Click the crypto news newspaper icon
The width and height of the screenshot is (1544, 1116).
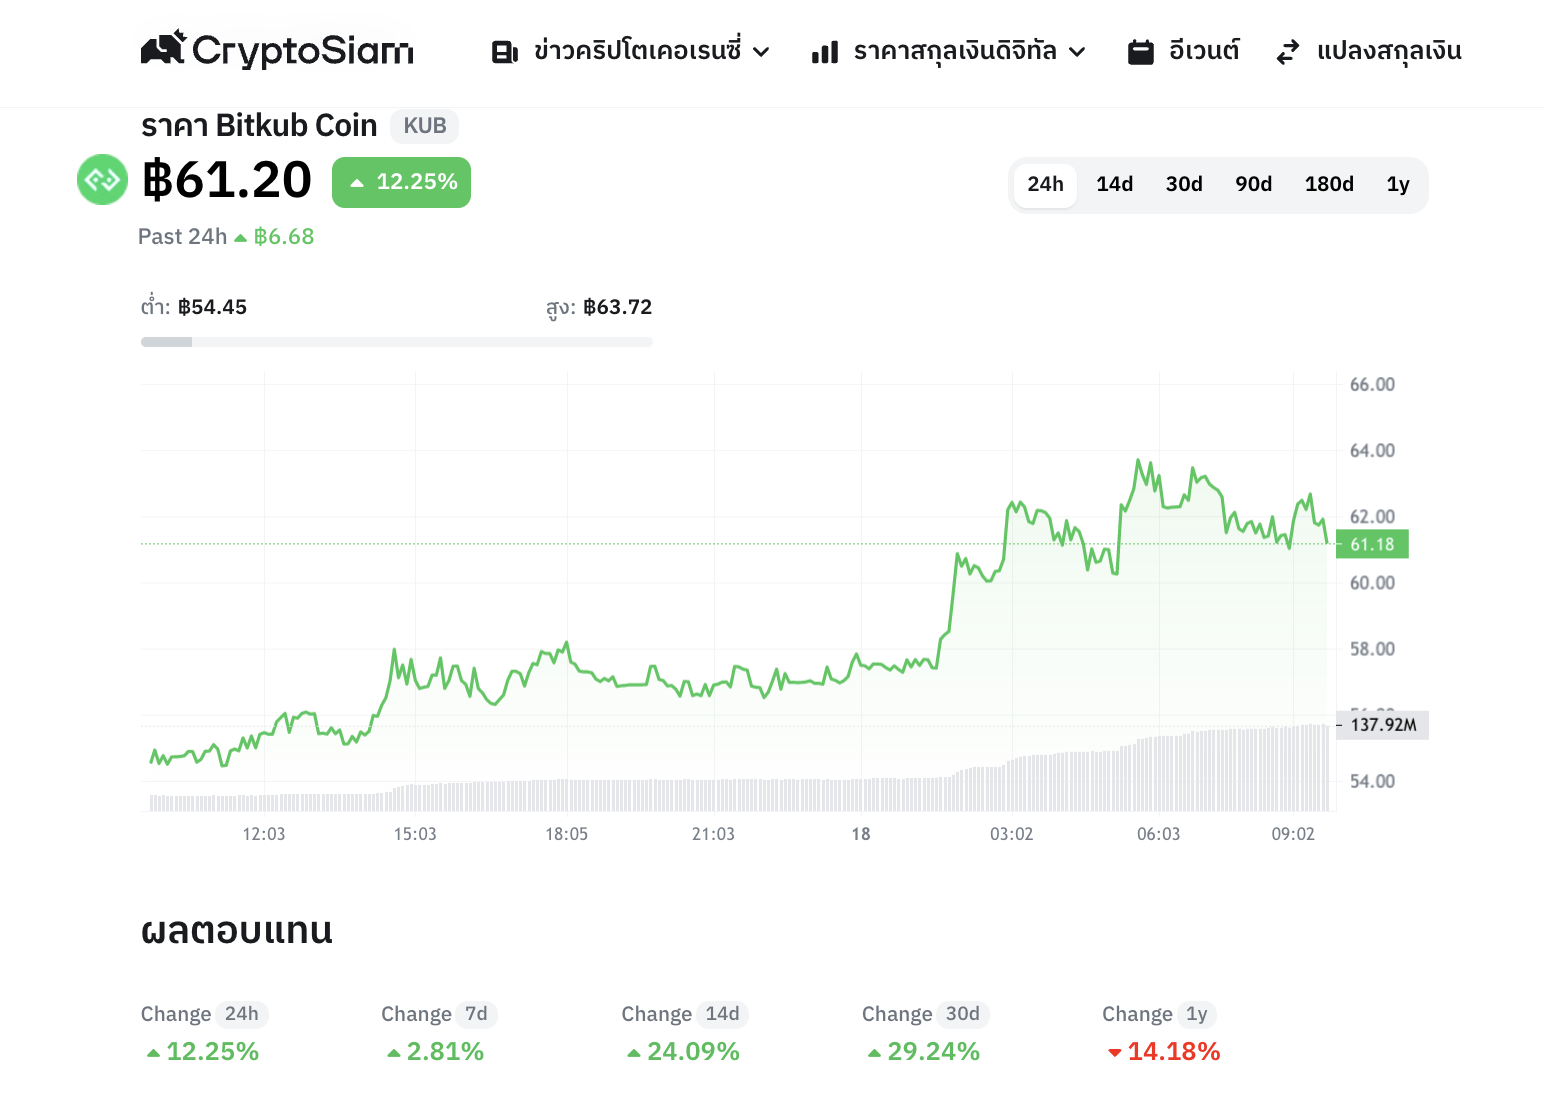(x=505, y=52)
